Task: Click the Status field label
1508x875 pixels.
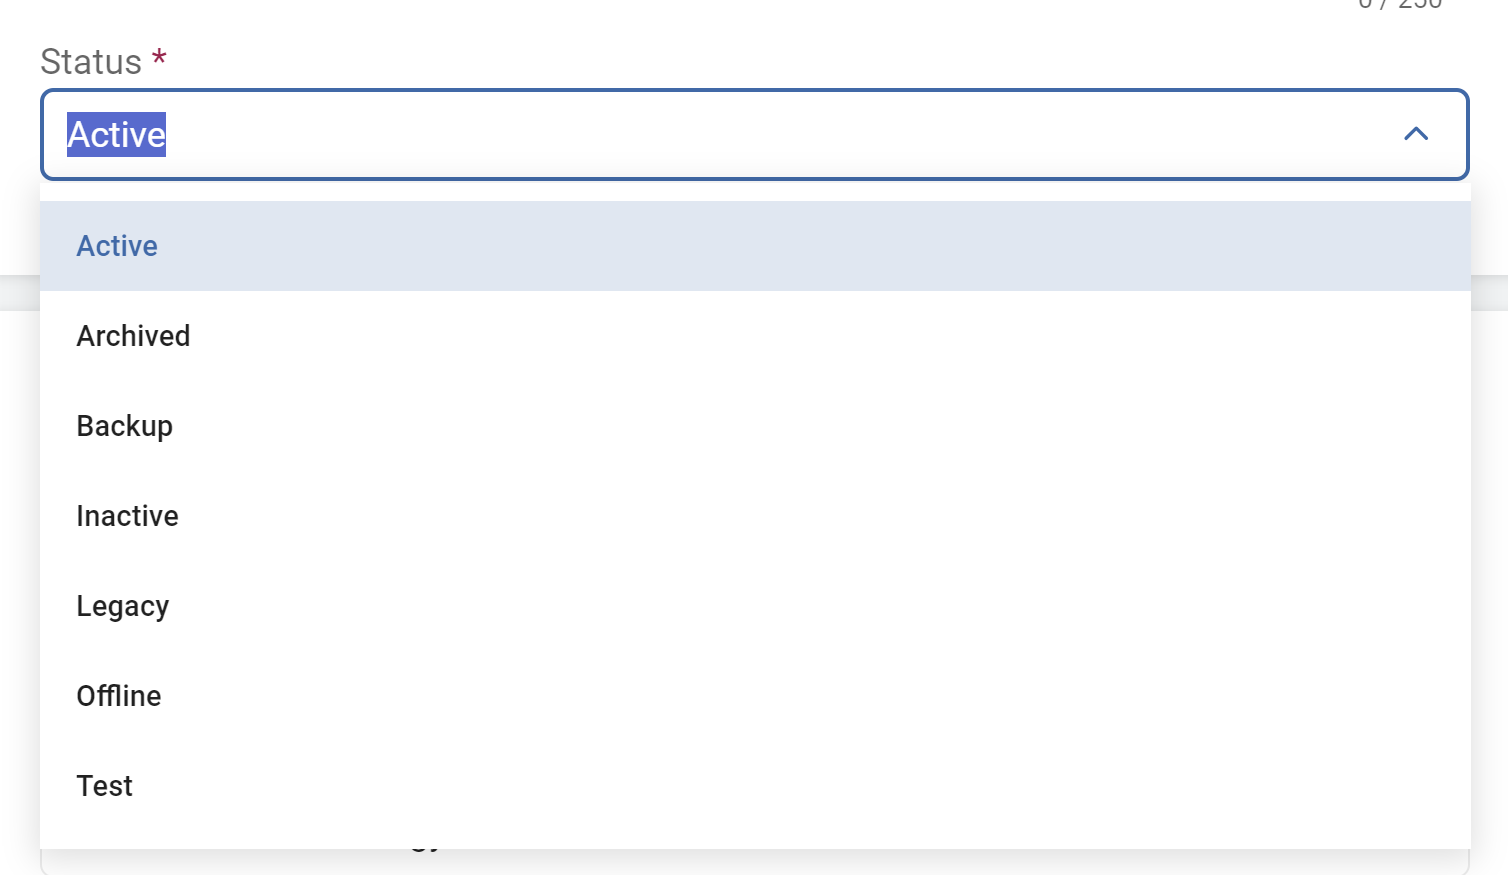Action: point(91,62)
